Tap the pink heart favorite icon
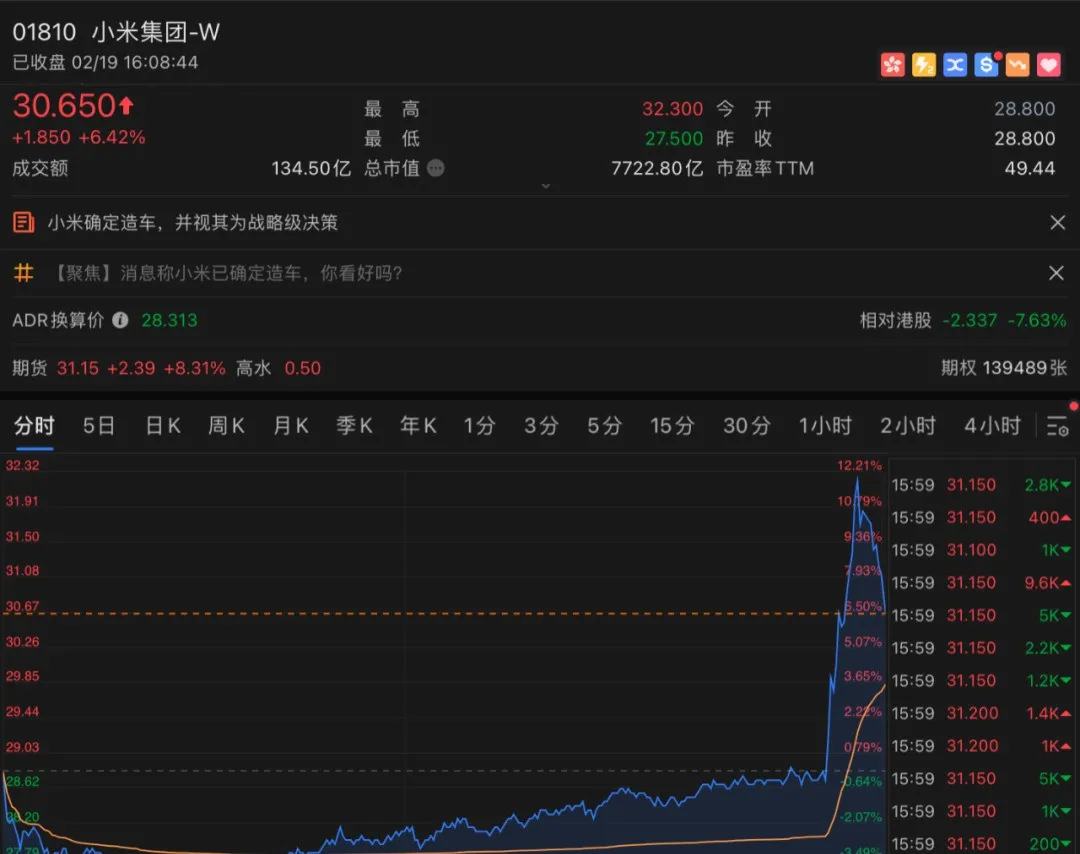This screenshot has height=854, width=1080. (1048, 65)
